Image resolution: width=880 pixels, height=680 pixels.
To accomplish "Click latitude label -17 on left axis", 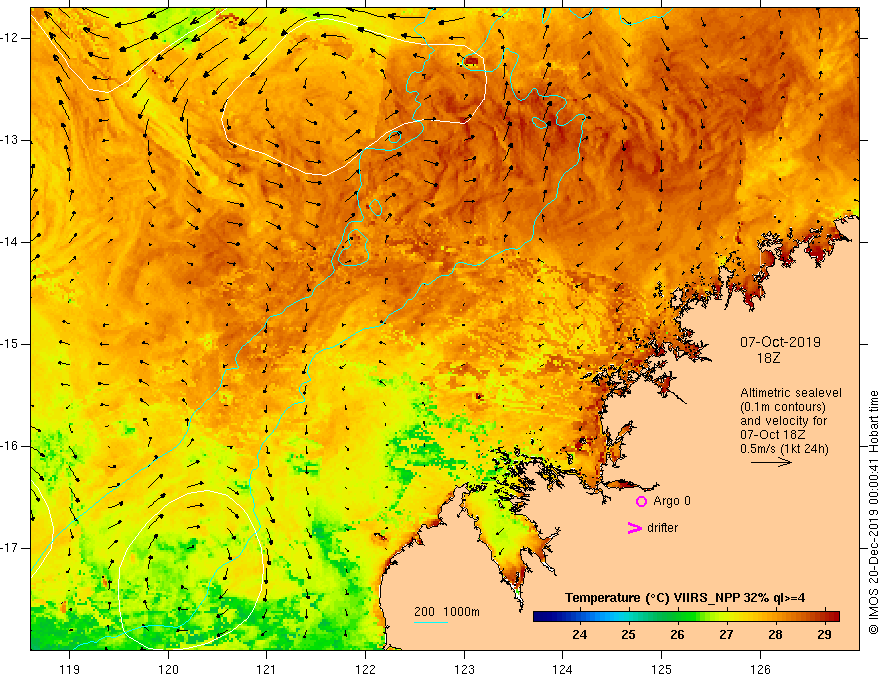I will click(11, 548).
